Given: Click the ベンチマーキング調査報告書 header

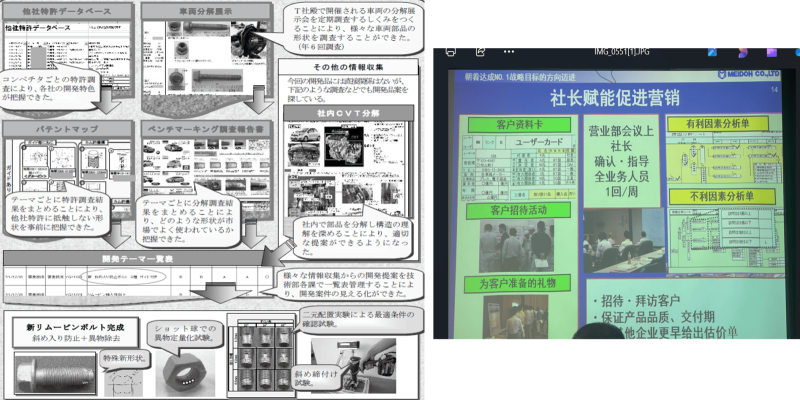Looking at the screenshot, I should (x=207, y=130).
